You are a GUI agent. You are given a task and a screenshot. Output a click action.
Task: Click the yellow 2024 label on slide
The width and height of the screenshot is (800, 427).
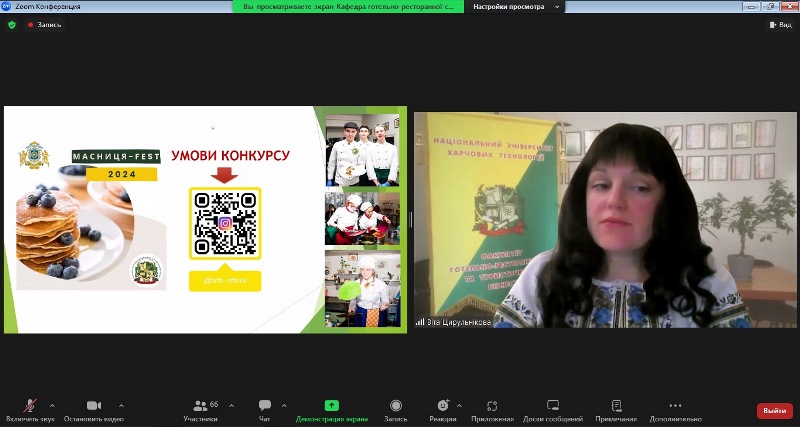click(x=121, y=174)
